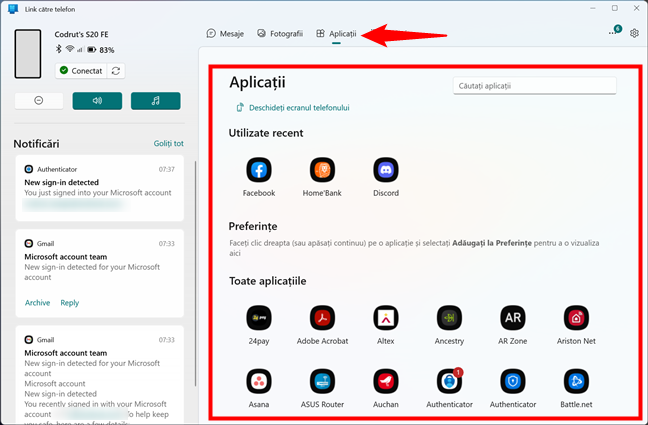Click the Bluetooth status icon
Screen dimensions: 648x425
point(59,49)
